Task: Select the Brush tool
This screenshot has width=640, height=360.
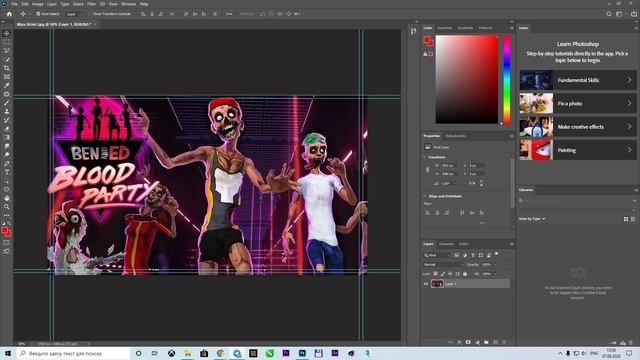Action: coord(7,103)
